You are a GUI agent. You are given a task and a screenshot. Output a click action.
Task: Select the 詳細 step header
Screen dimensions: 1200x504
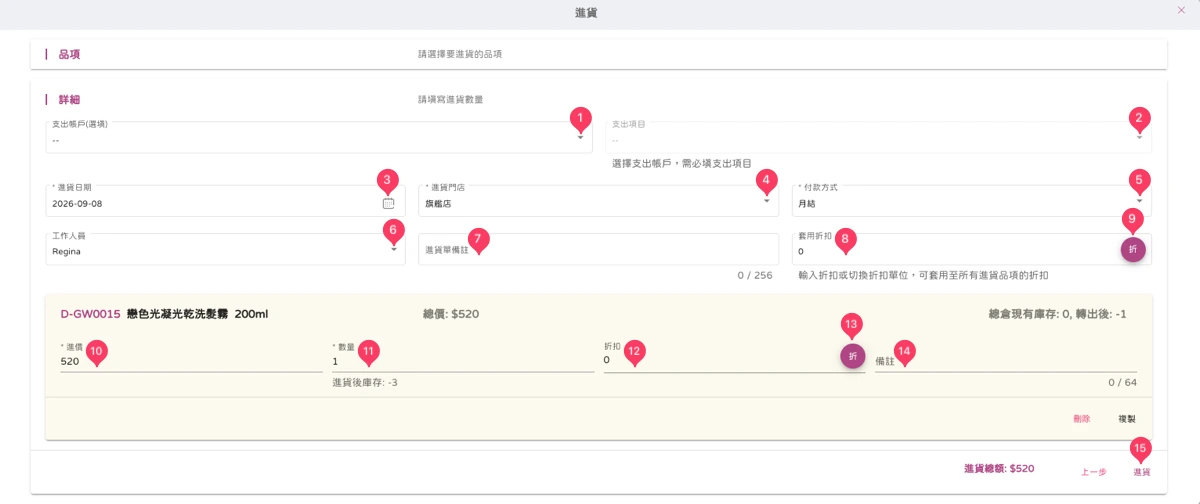[68, 100]
